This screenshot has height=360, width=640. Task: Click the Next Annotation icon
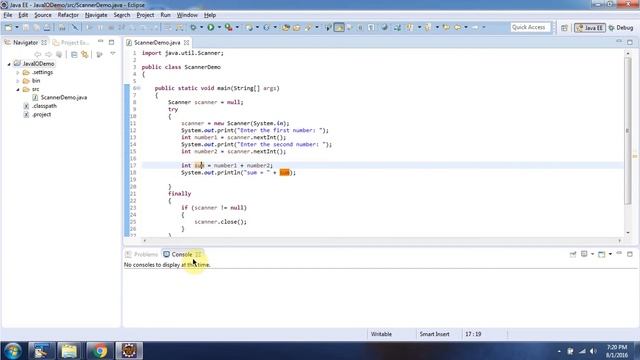point(409,27)
